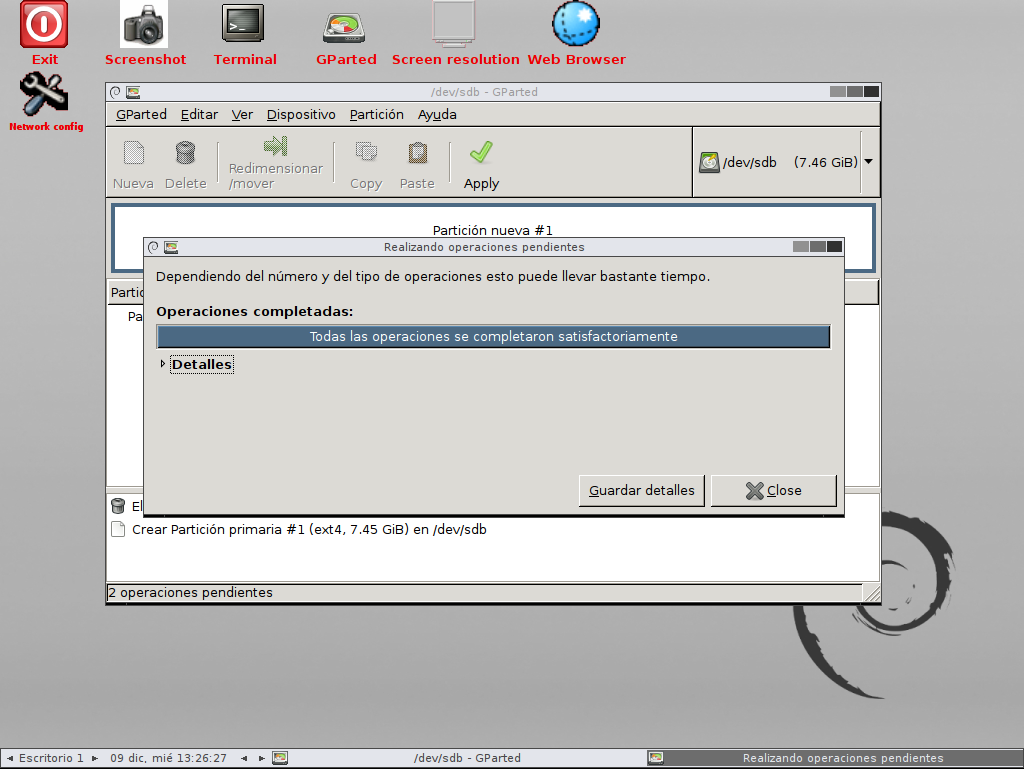Select the Crear Partición primaria #1 operation
This screenshot has height=769, width=1024.
point(309,529)
